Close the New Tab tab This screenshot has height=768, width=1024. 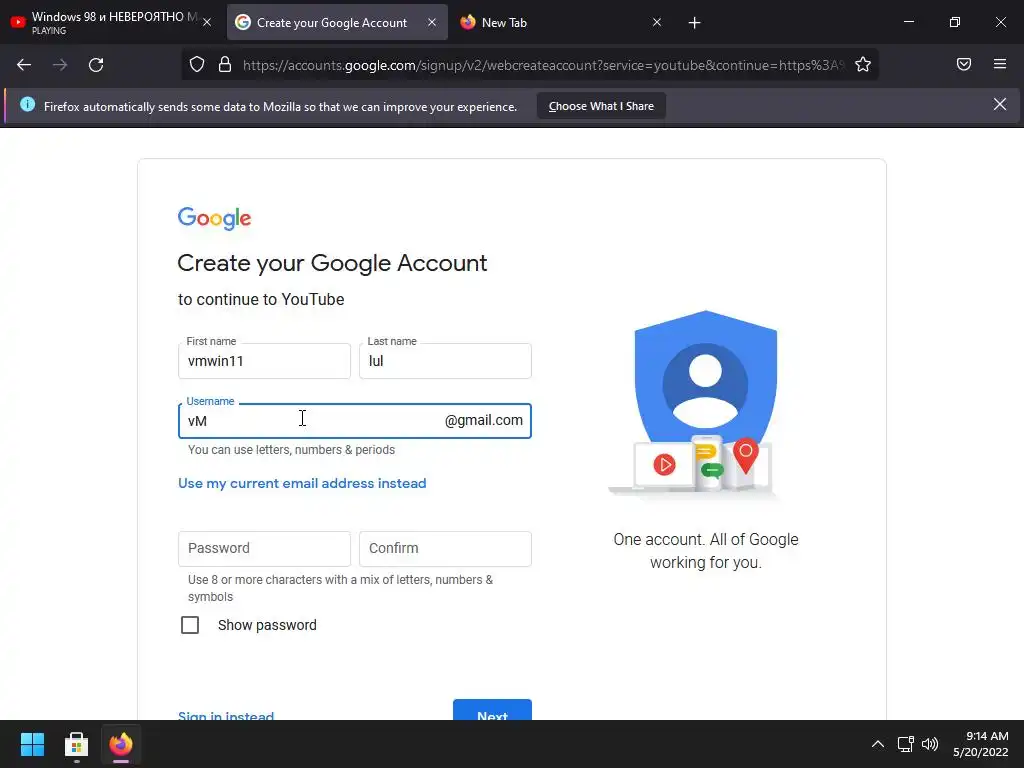tap(657, 22)
